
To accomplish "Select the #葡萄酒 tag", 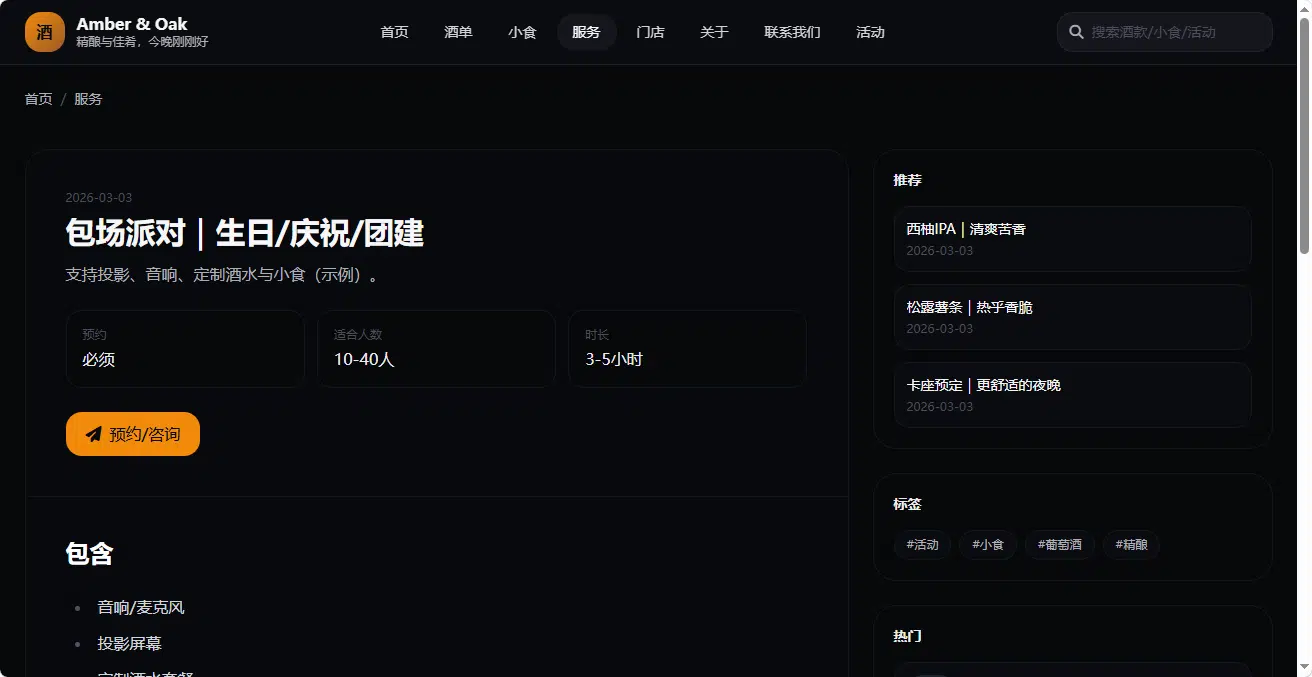I will 1060,545.
